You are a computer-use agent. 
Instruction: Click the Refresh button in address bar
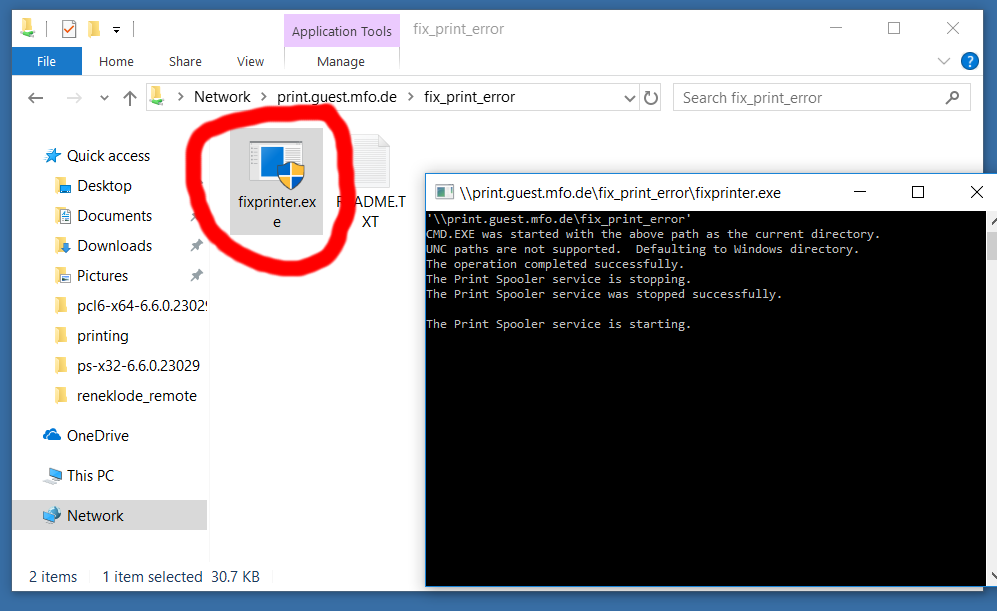(x=651, y=98)
